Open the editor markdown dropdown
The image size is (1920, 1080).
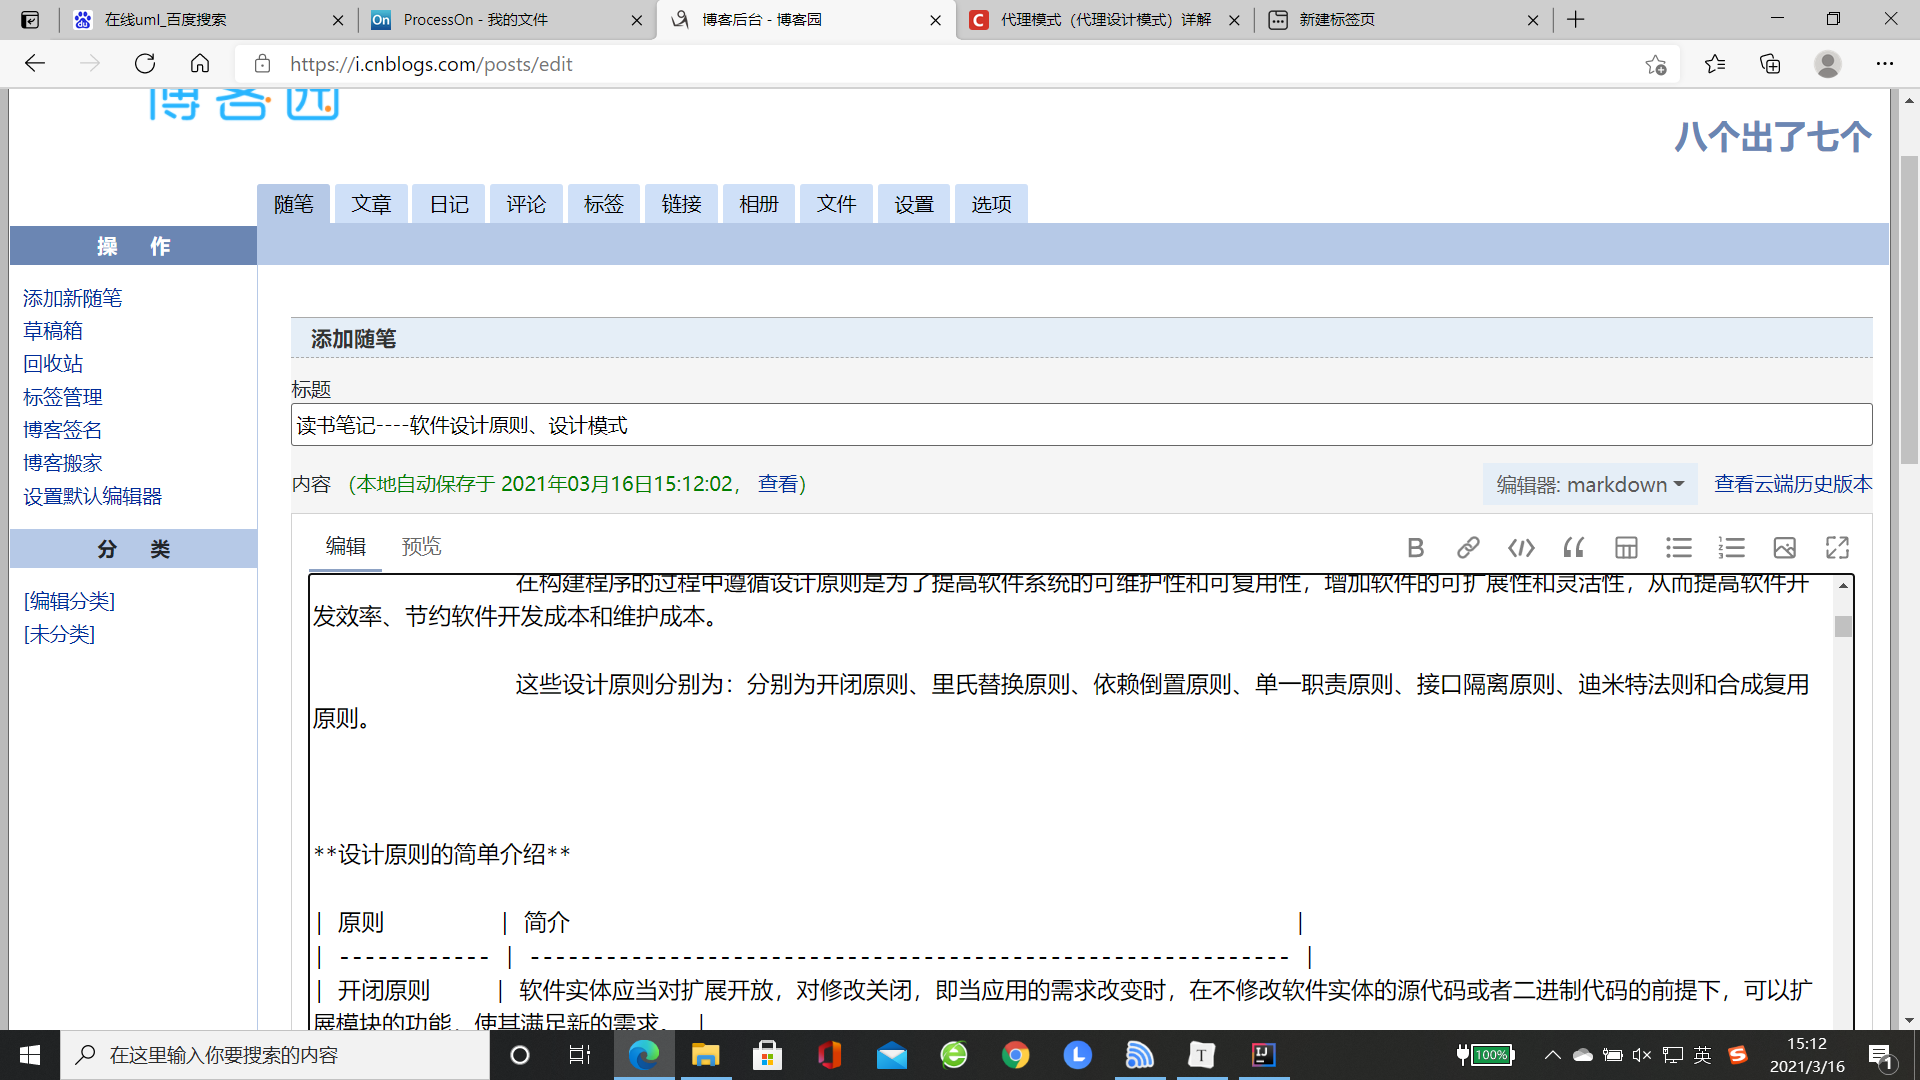coord(1589,485)
